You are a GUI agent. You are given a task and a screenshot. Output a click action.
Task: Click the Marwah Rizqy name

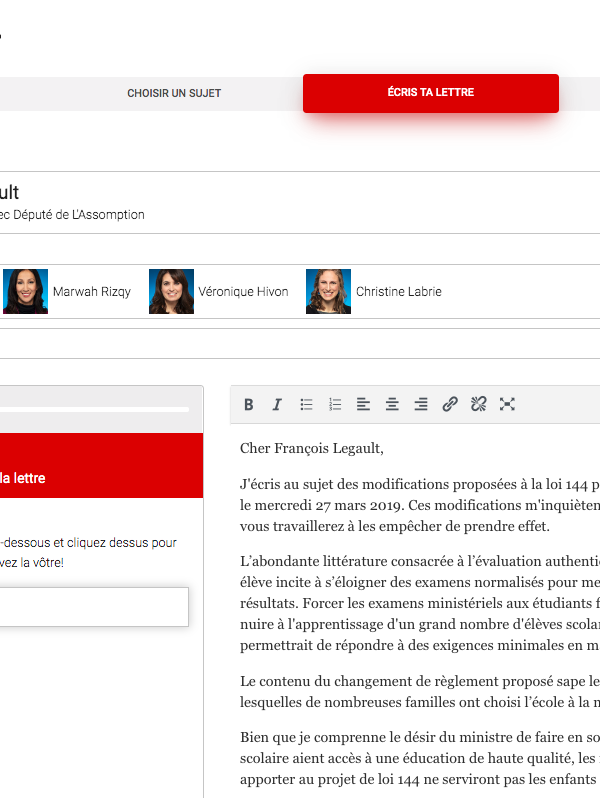[x=91, y=292]
